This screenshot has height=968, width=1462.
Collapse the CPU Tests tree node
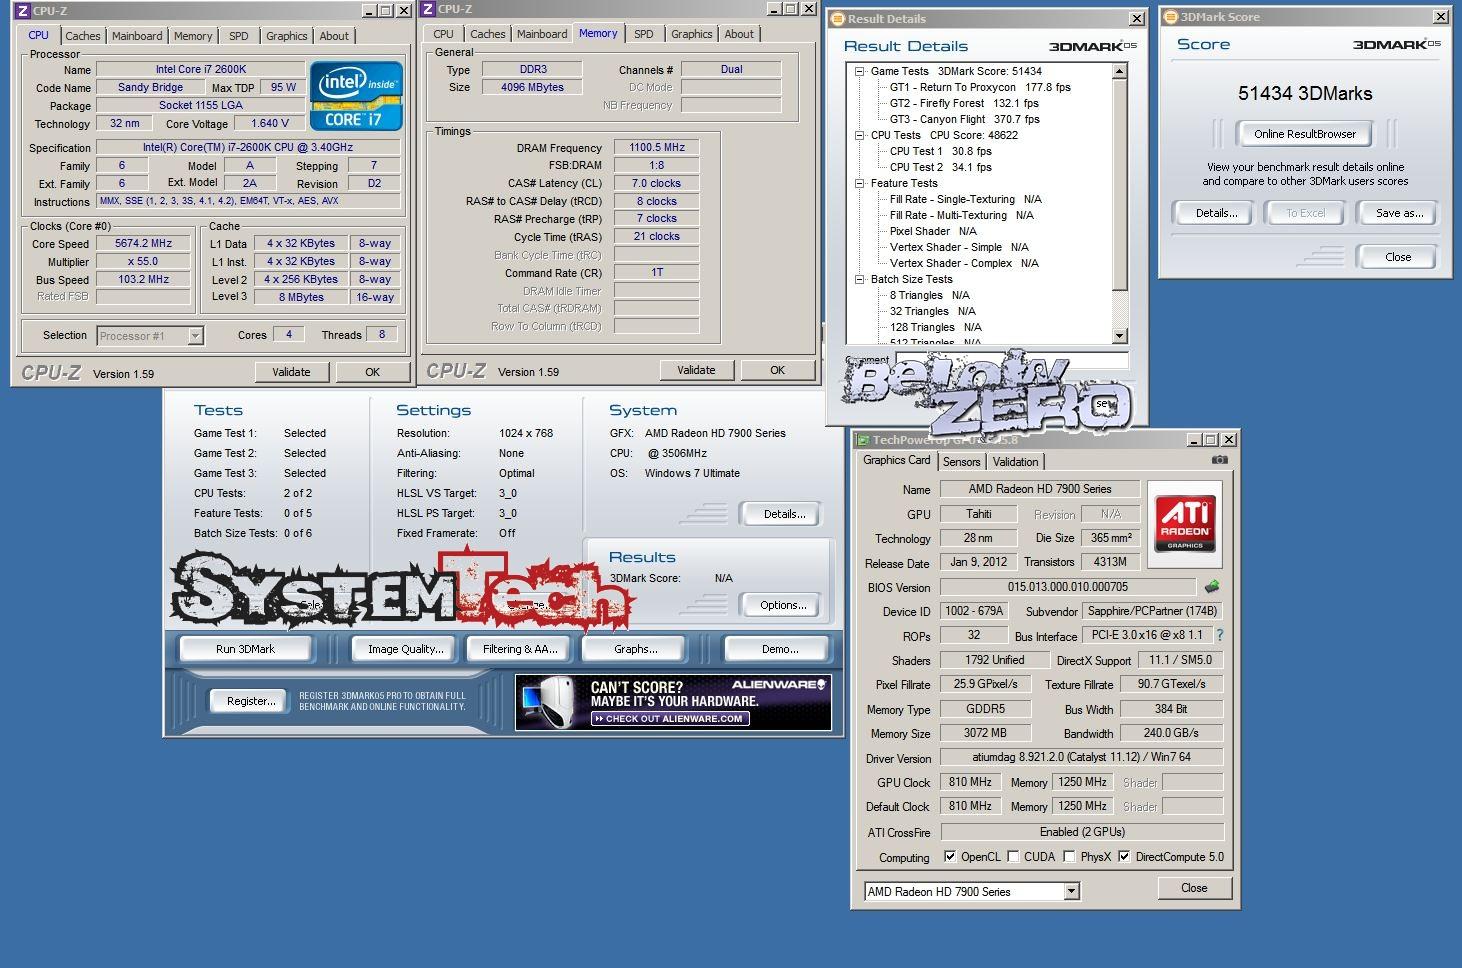pos(859,135)
